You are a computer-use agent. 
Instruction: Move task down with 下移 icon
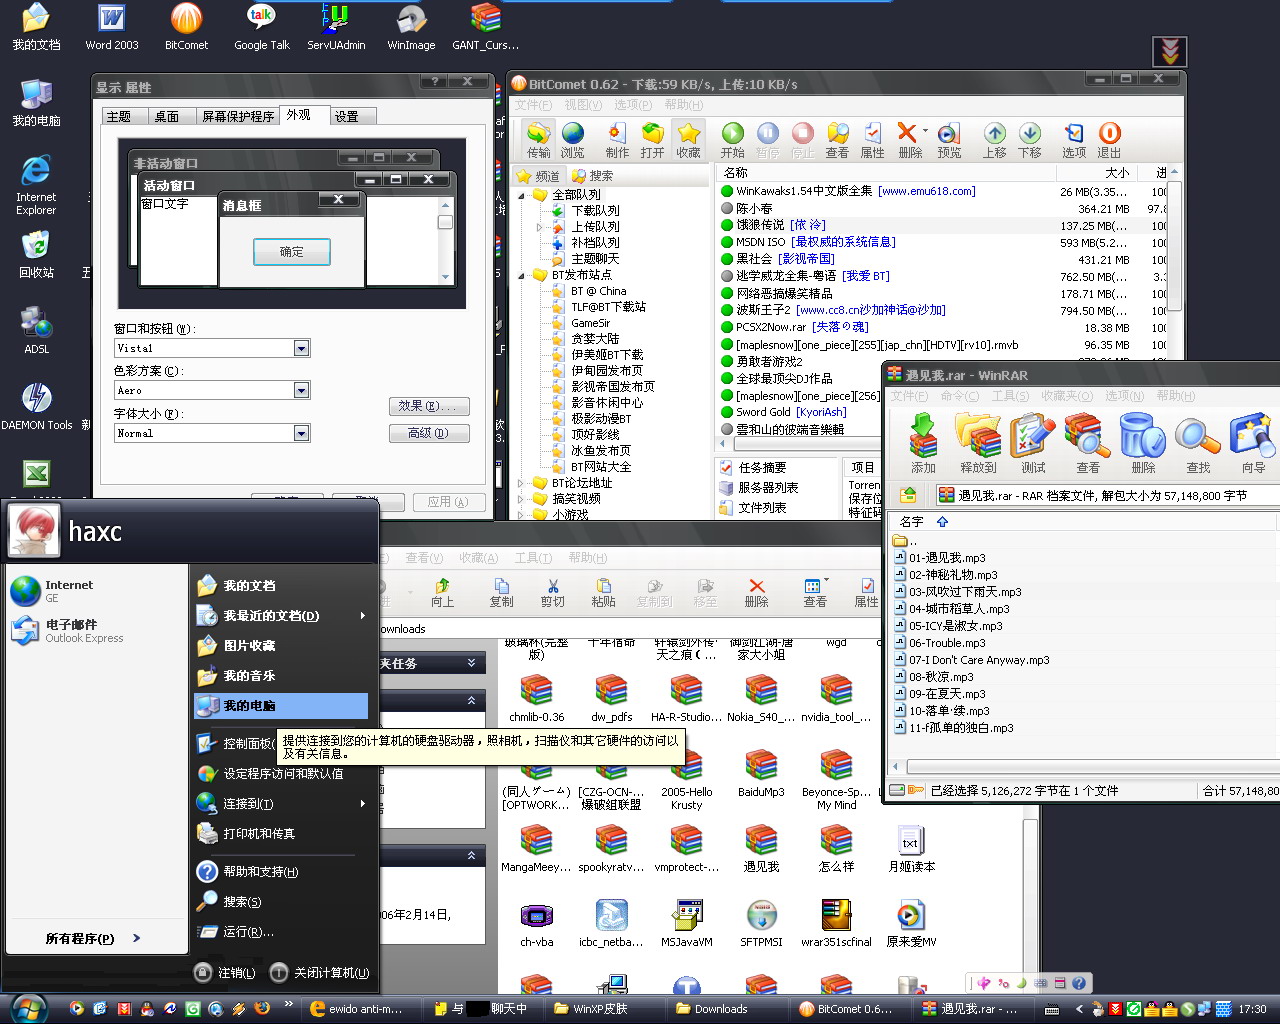(1030, 140)
